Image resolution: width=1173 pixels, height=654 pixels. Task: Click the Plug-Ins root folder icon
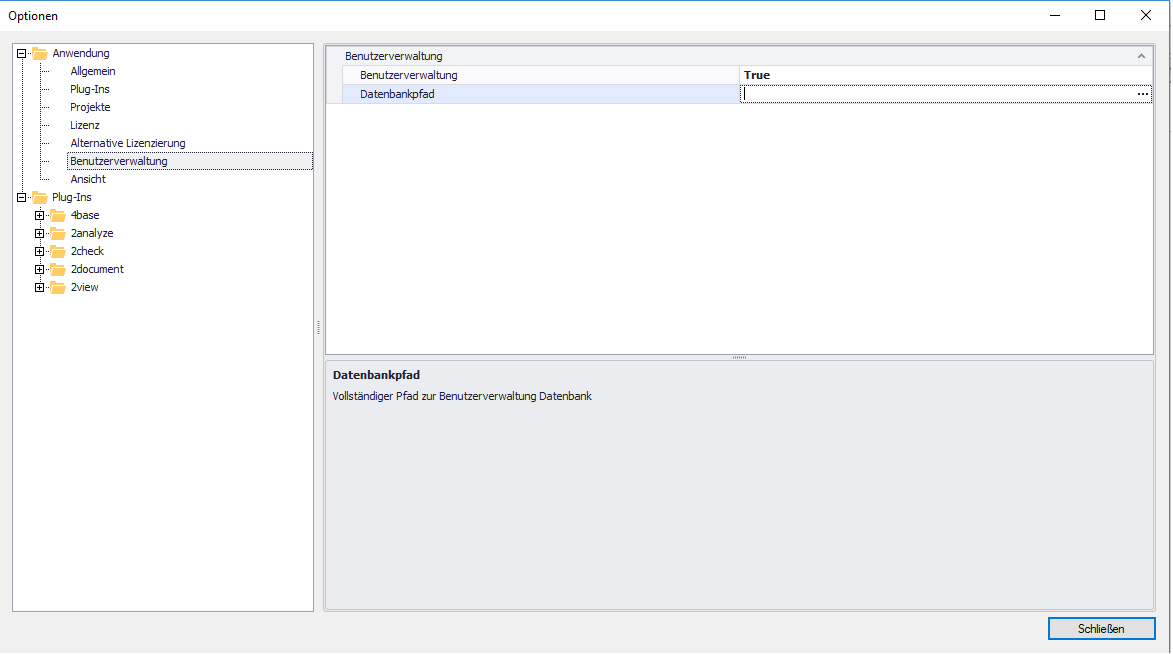tap(40, 198)
